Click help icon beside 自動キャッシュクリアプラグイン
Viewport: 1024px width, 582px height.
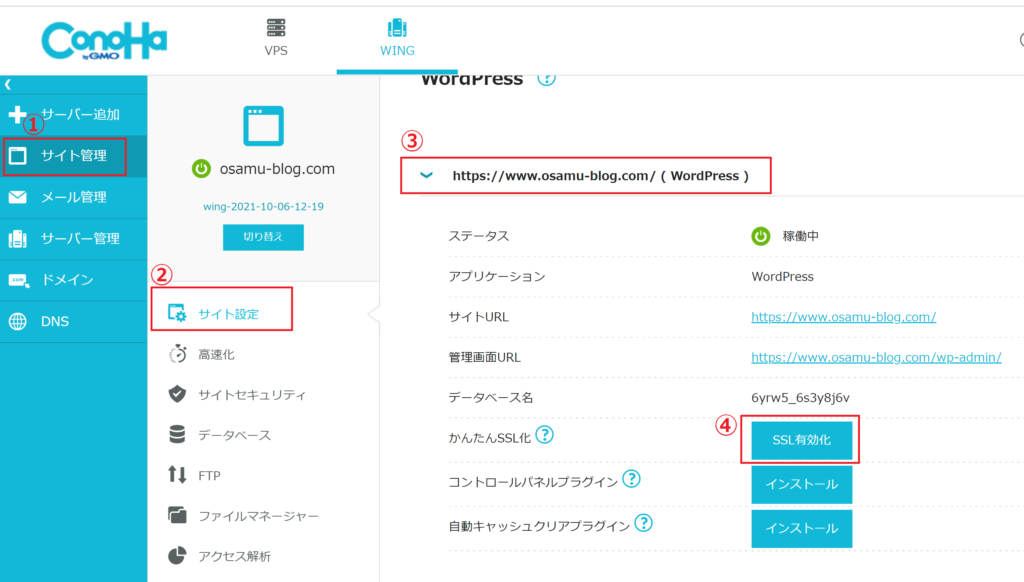click(643, 523)
